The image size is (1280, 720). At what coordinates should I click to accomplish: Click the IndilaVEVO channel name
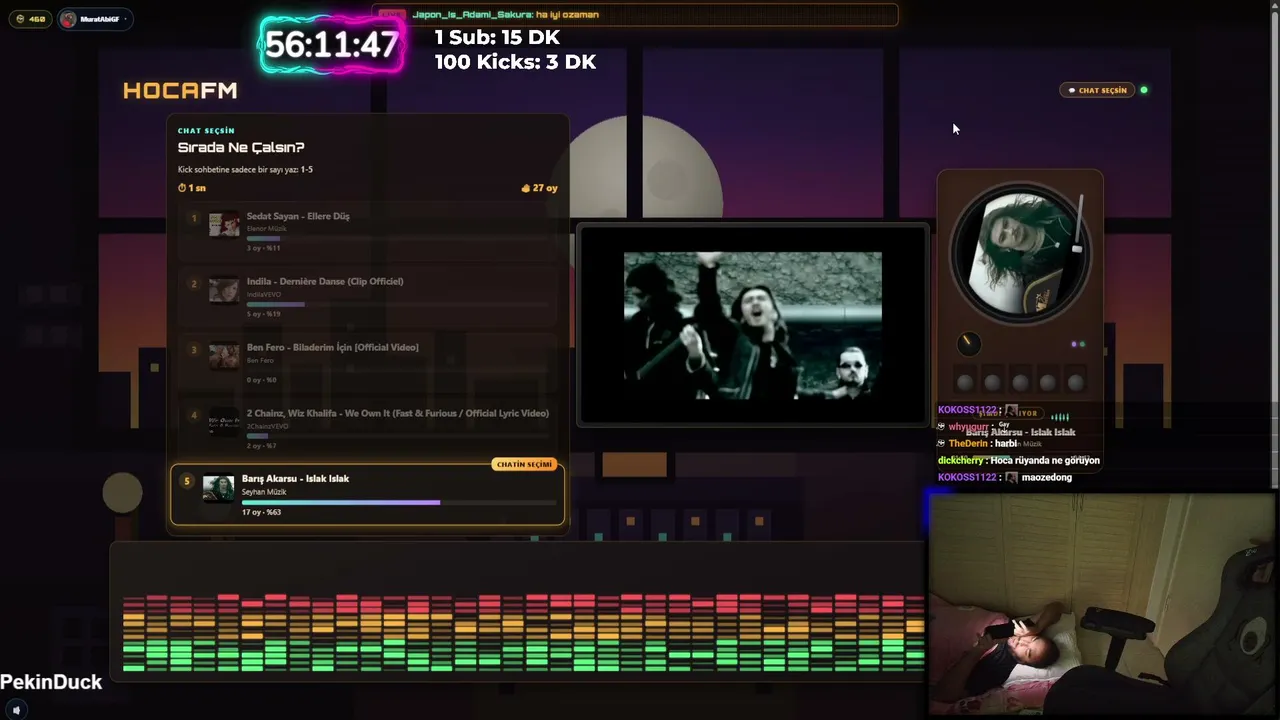[265, 294]
